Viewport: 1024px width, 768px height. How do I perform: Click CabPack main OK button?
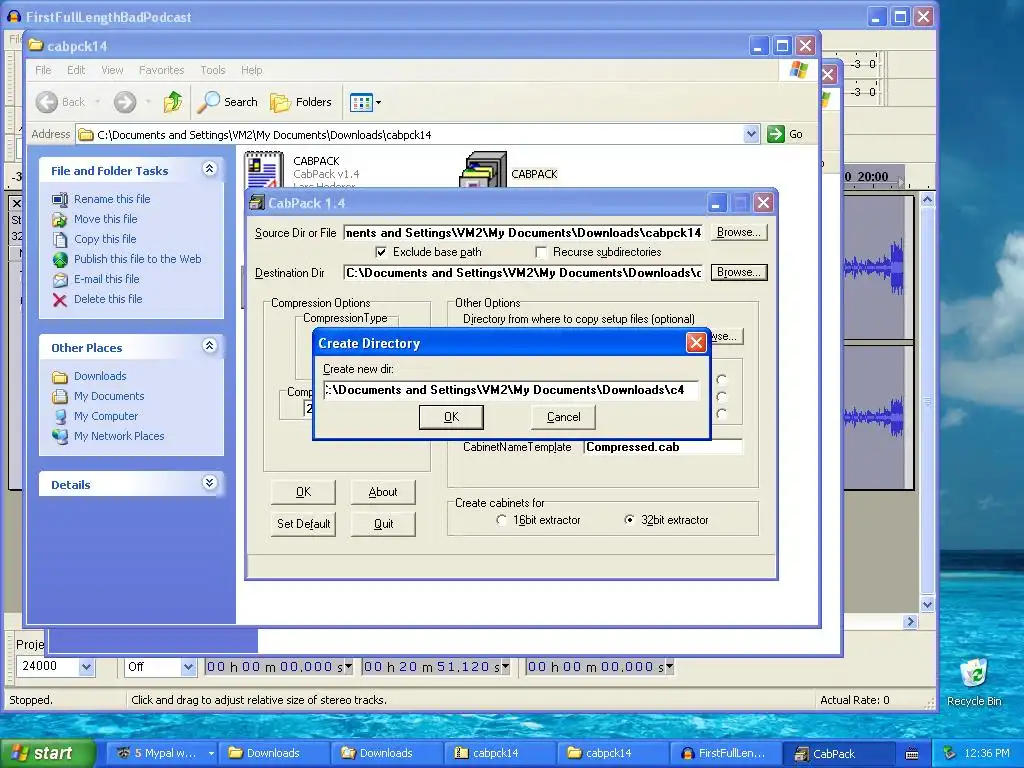pos(303,492)
